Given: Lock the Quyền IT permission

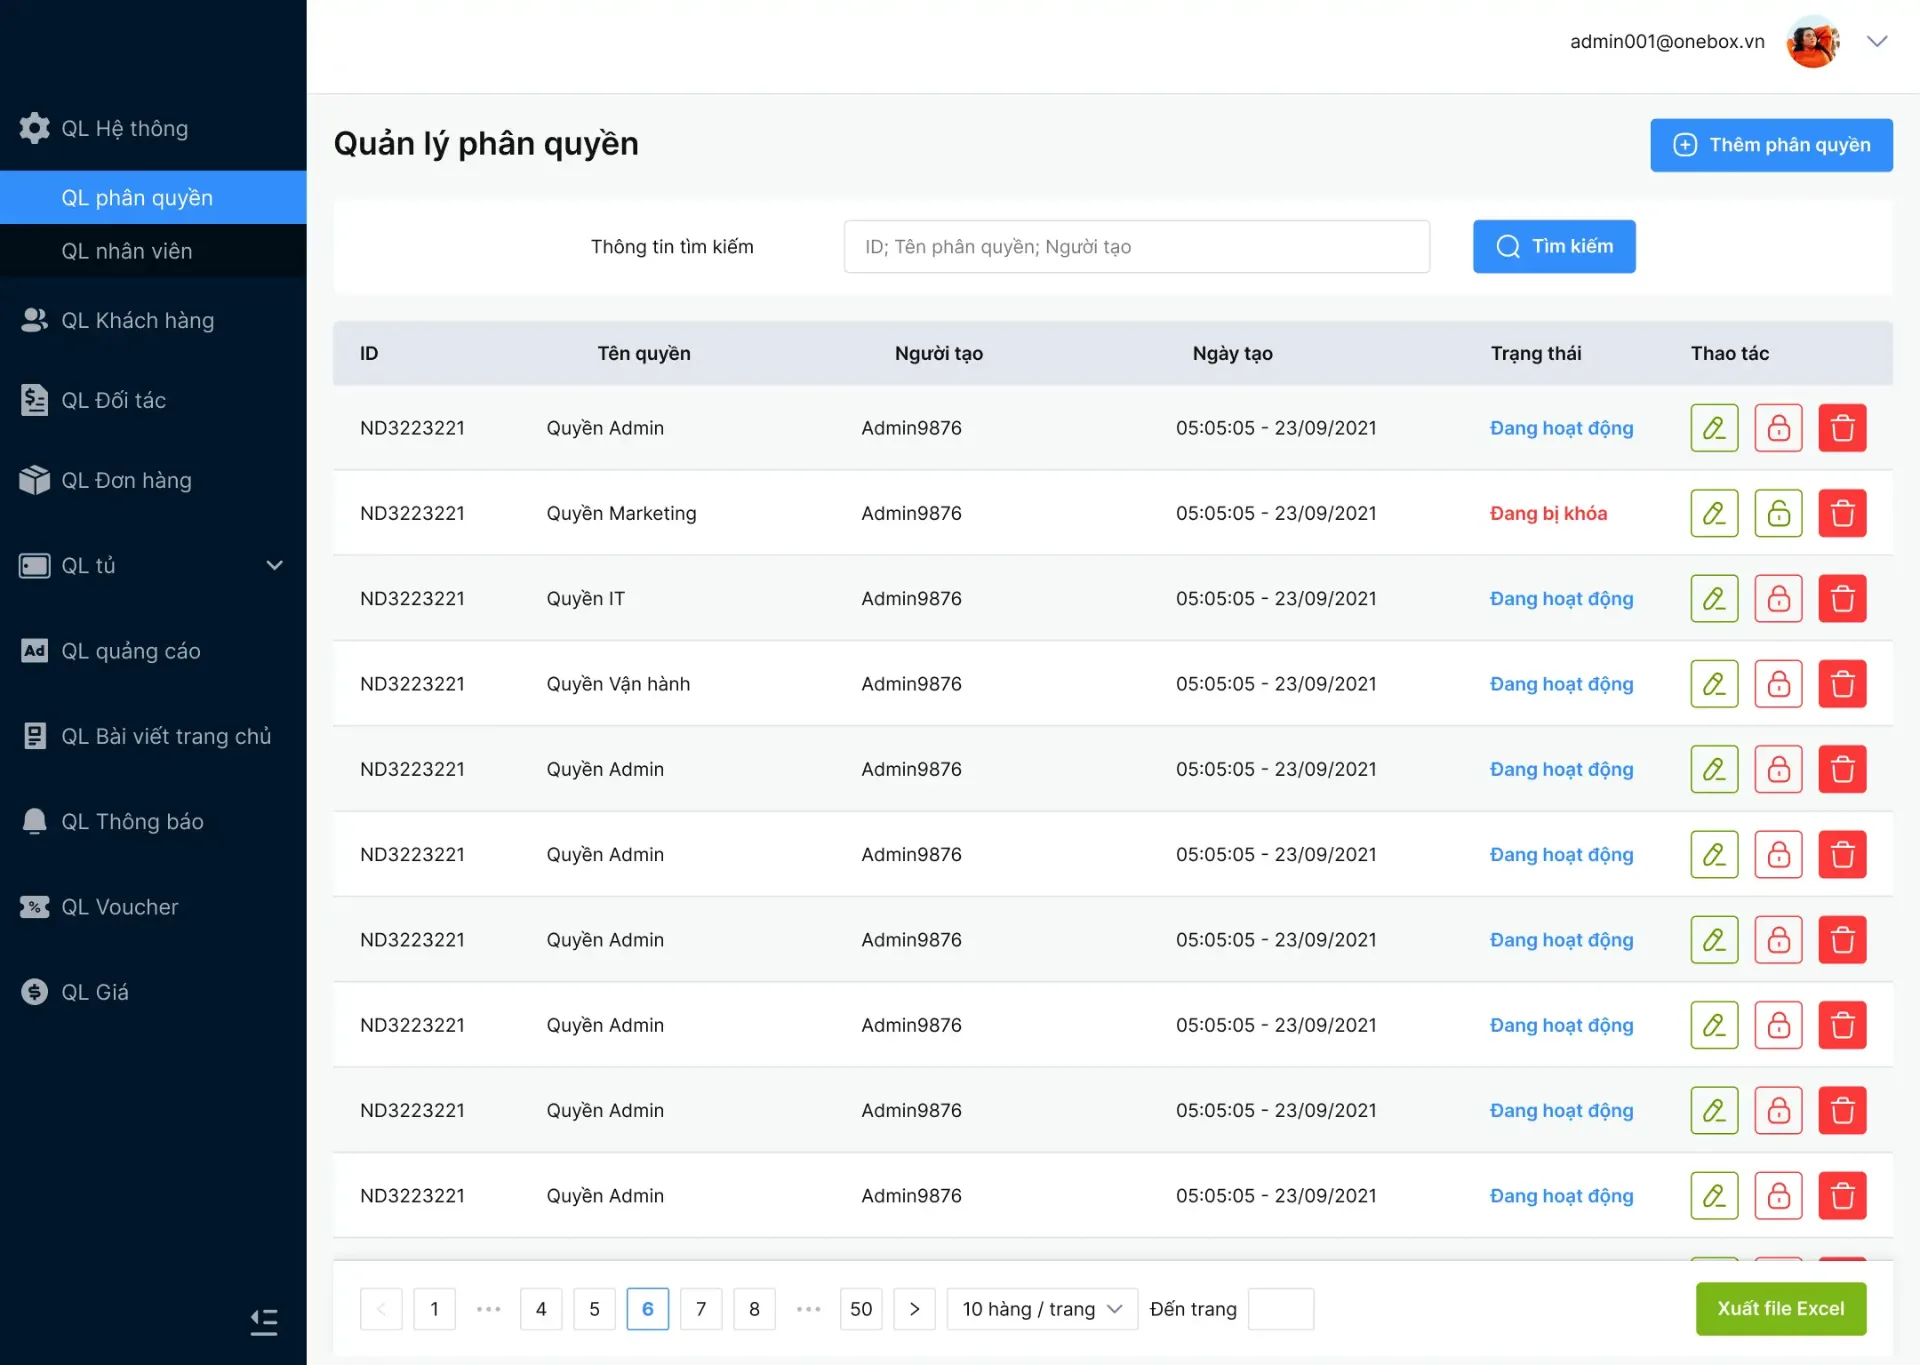Looking at the screenshot, I should coord(1778,598).
